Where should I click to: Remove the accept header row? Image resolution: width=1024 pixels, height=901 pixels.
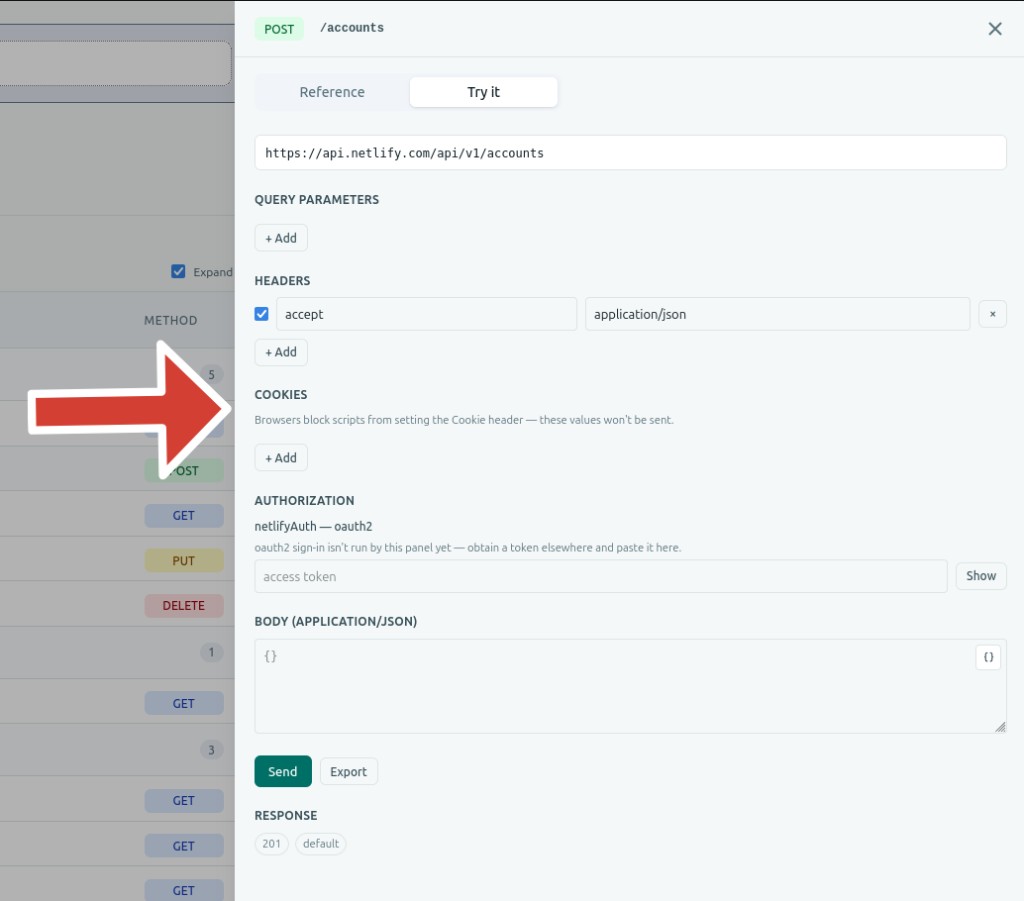coord(992,314)
